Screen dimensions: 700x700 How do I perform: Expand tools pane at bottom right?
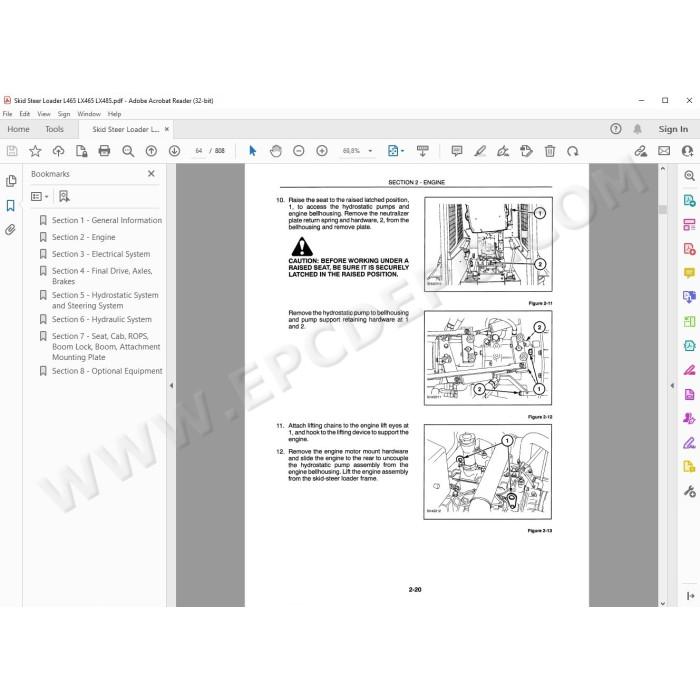[690, 596]
